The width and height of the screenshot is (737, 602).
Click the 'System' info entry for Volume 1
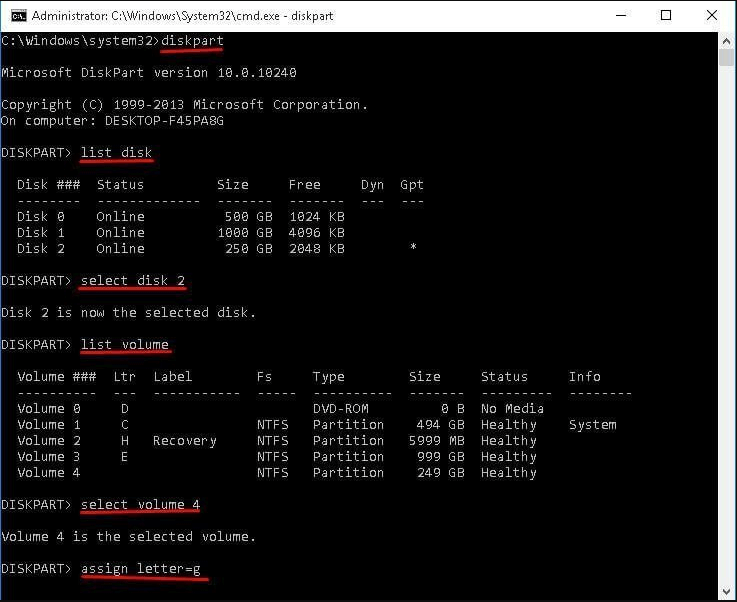click(593, 425)
